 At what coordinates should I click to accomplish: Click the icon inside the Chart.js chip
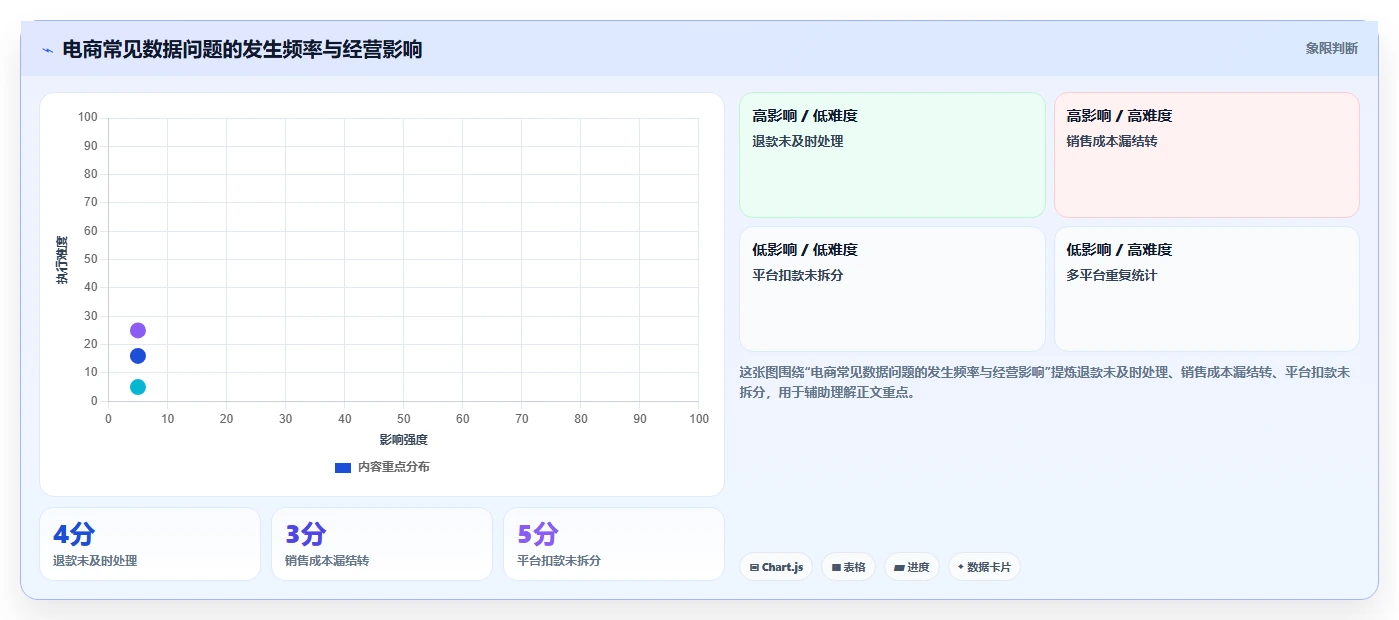(x=754, y=567)
